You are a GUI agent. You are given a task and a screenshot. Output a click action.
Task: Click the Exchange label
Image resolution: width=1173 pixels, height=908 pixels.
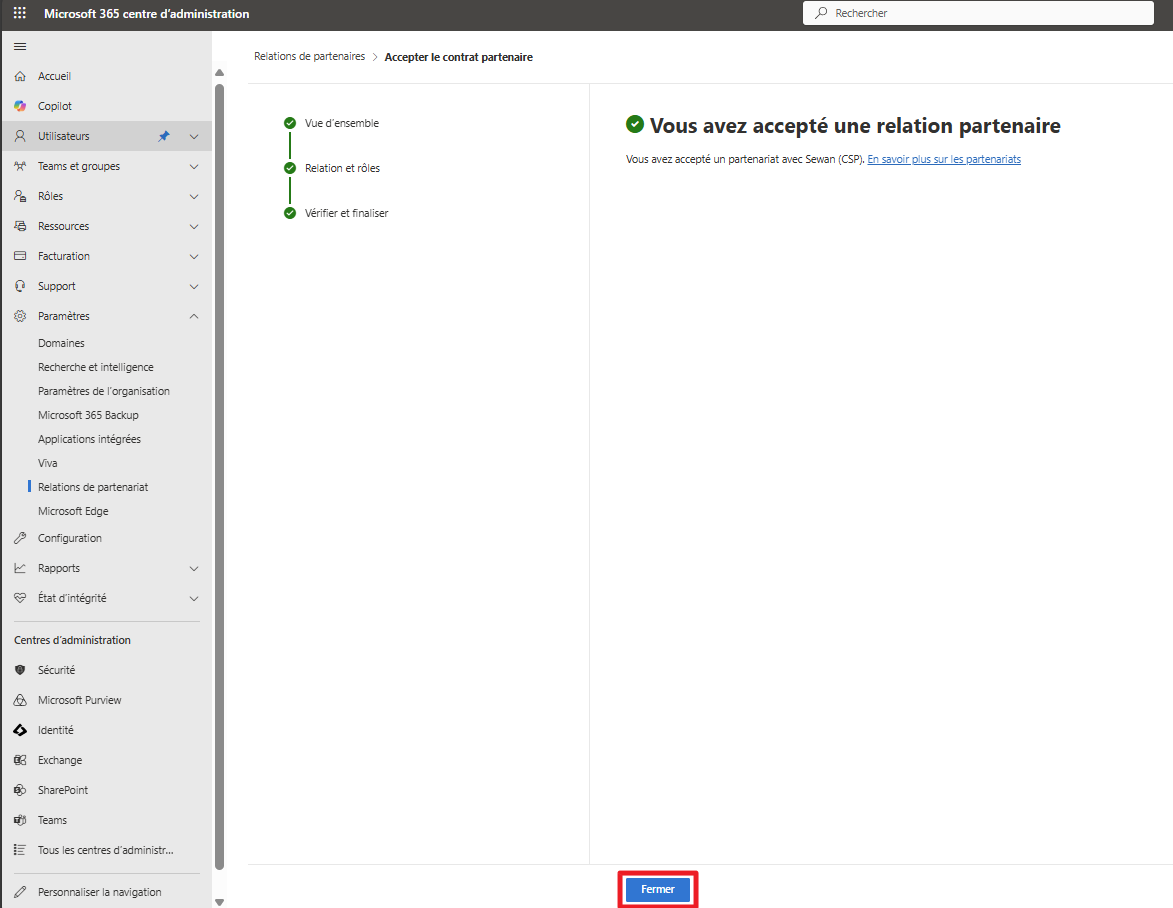(61, 760)
